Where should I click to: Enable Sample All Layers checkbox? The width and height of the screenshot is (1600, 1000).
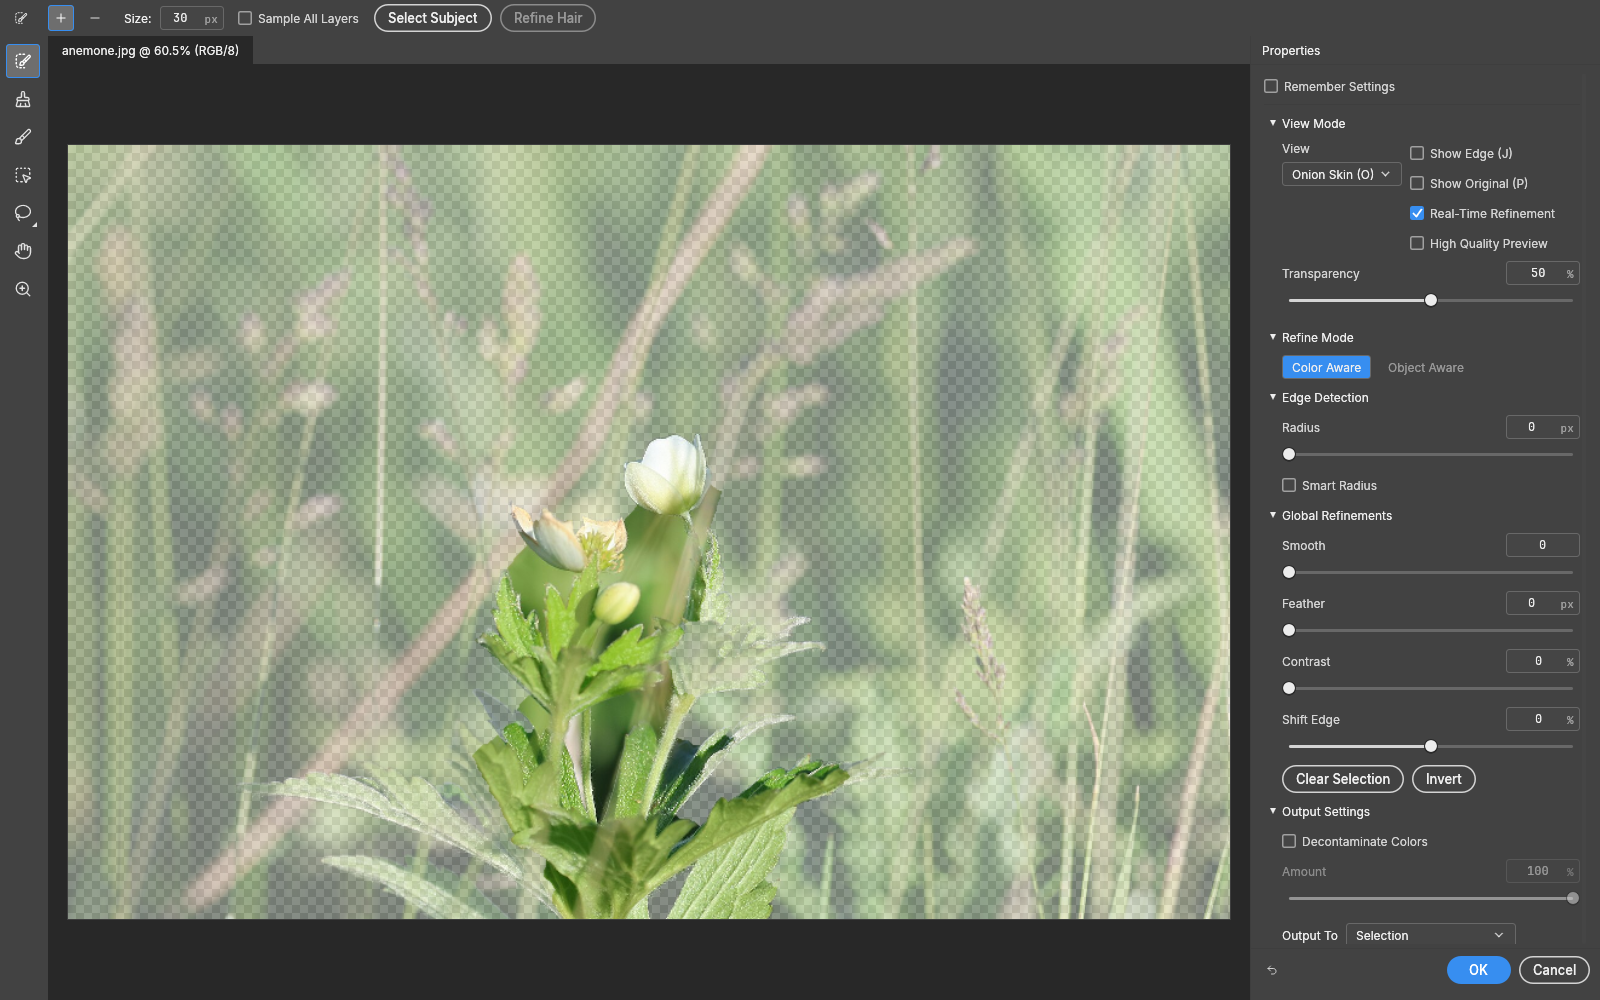click(x=245, y=18)
